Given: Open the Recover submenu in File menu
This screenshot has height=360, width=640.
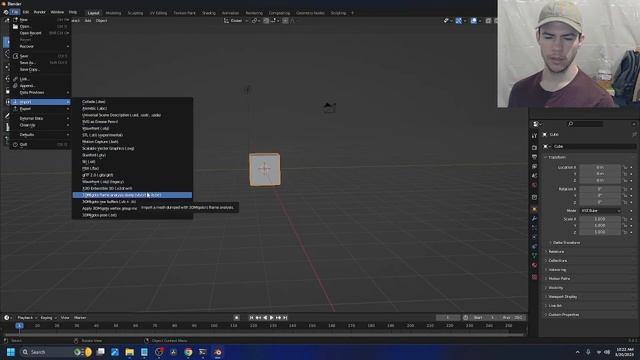Looking at the screenshot, I should pyautogui.click(x=40, y=46).
